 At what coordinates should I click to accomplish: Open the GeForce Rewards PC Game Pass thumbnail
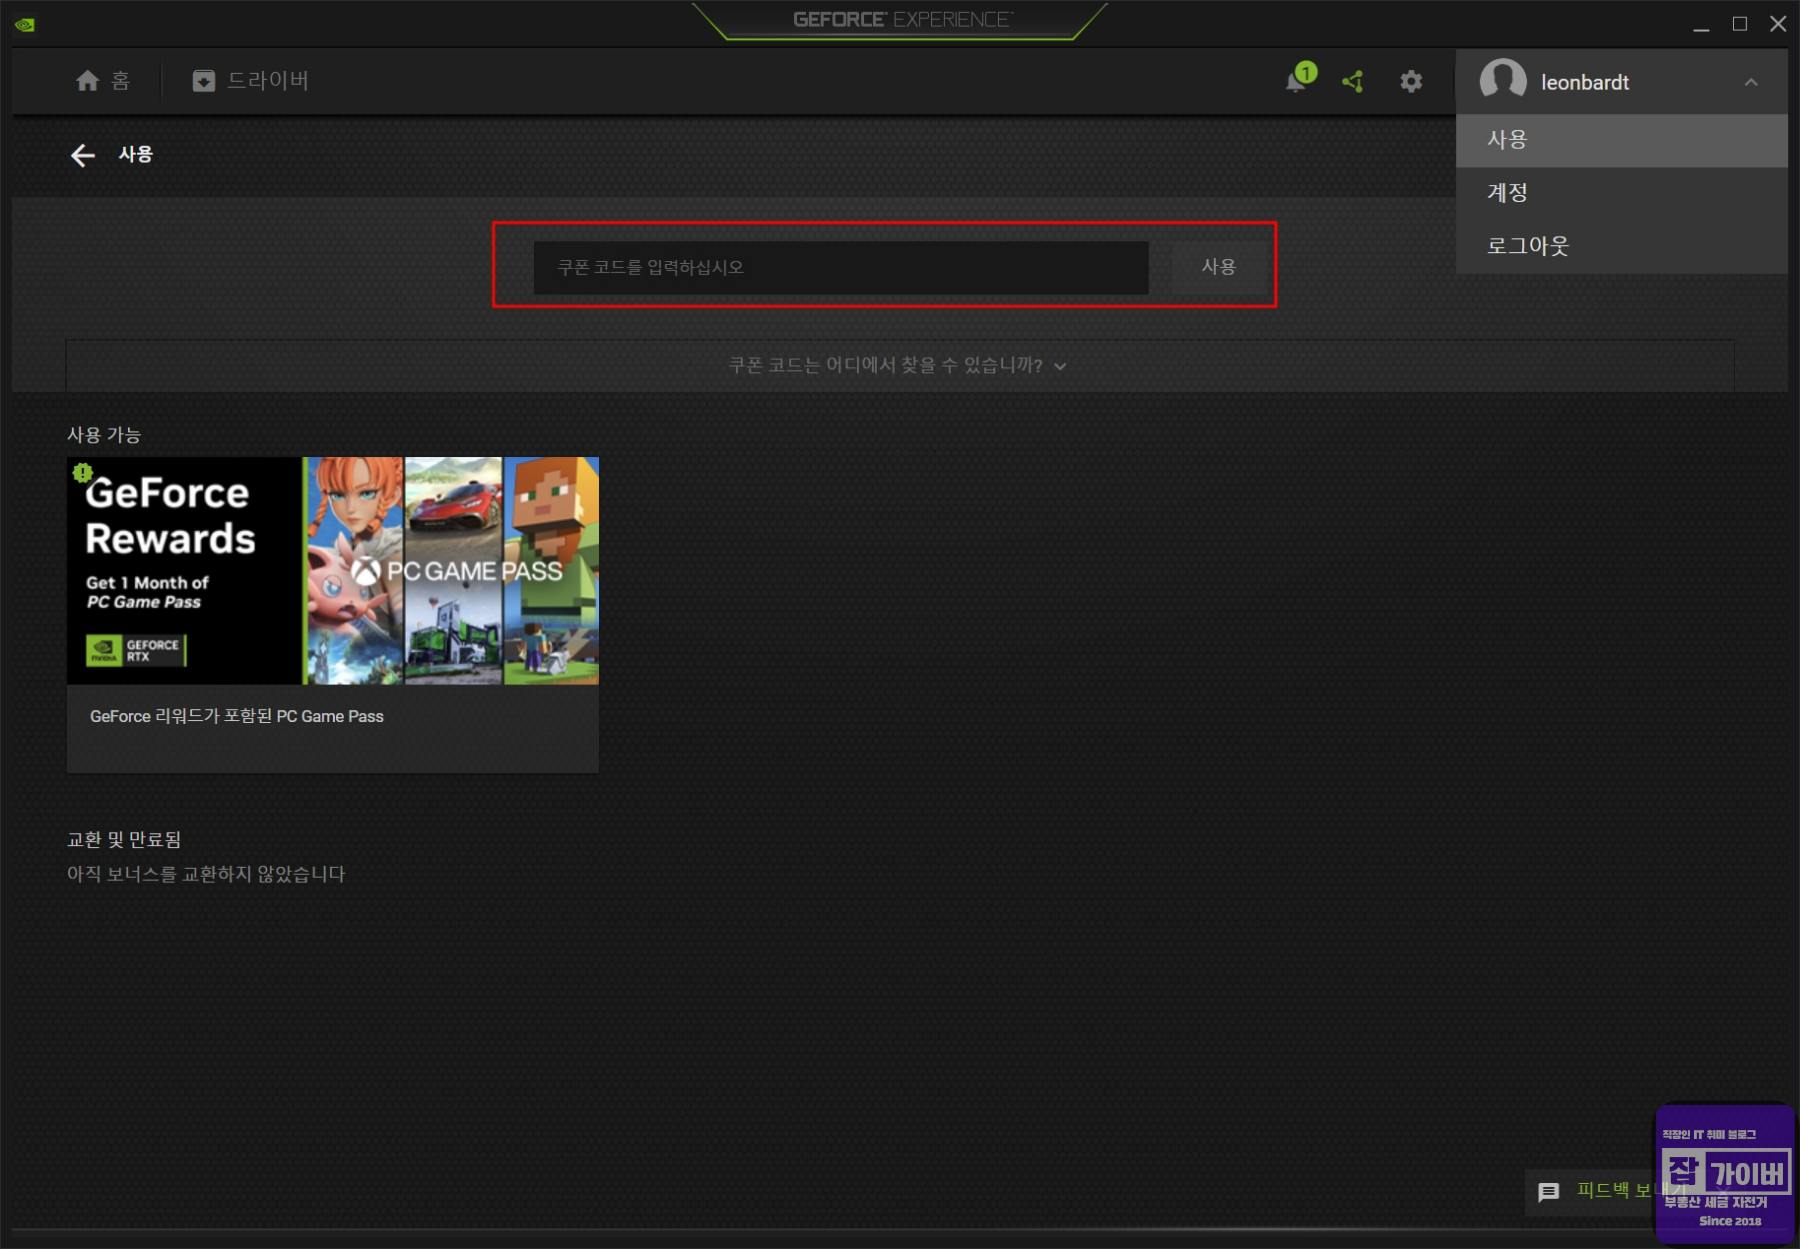pyautogui.click(x=333, y=571)
